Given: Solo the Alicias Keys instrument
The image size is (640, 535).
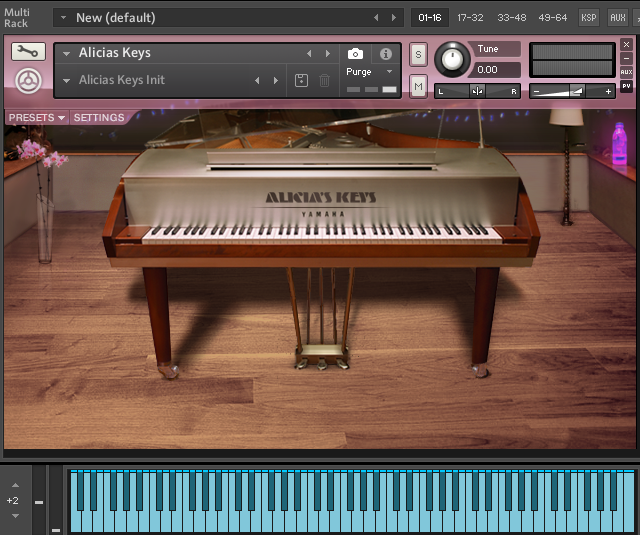Looking at the screenshot, I should pyautogui.click(x=418, y=54).
